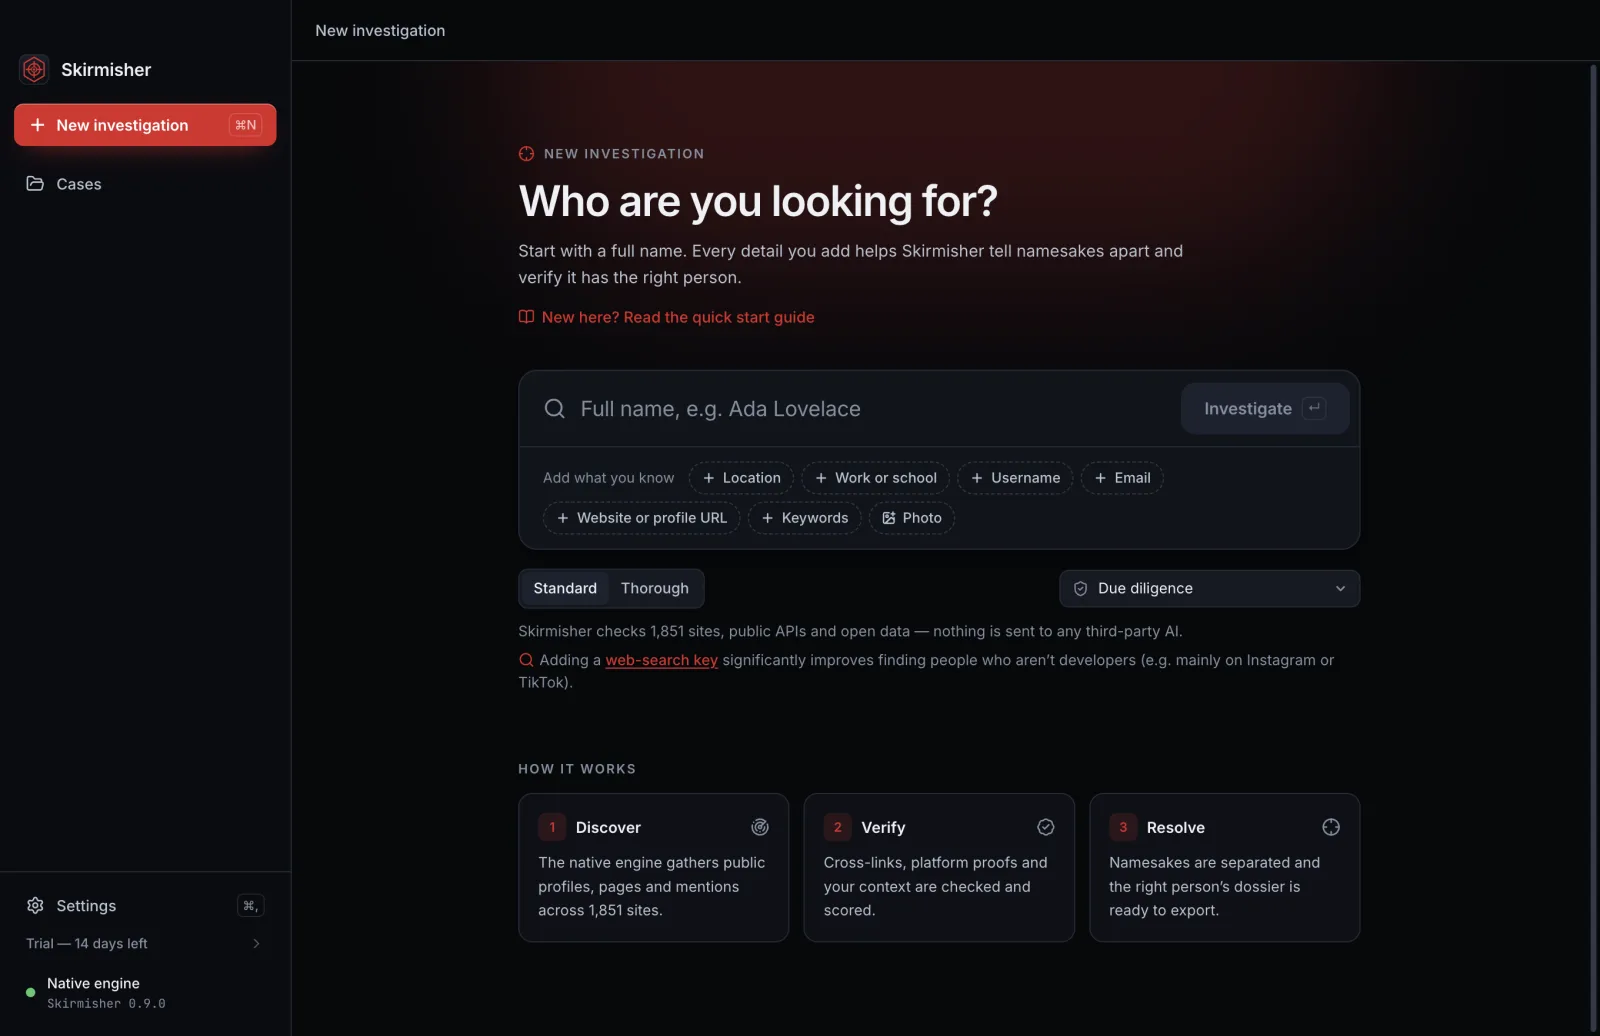This screenshot has height=1036, width=1600.
Task: Add Website or profile URL detail
Action: coord(642,518)
